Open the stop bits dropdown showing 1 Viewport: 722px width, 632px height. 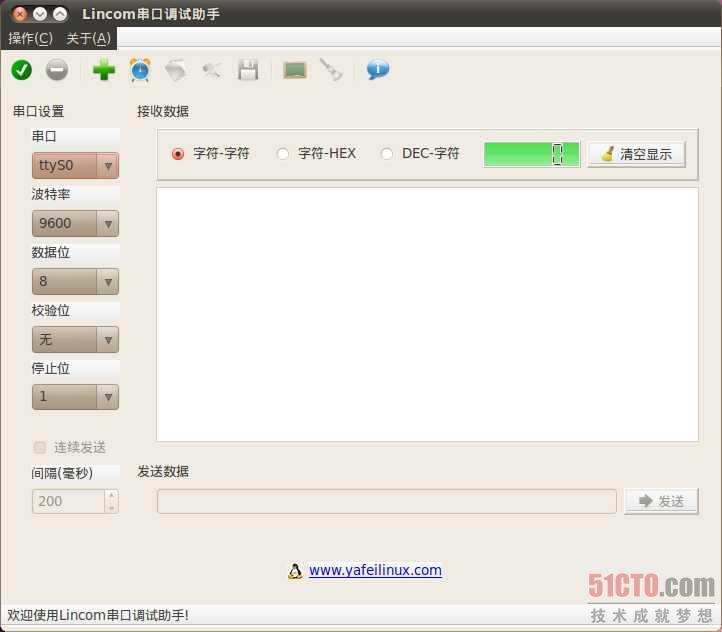(x=76, y=397)
